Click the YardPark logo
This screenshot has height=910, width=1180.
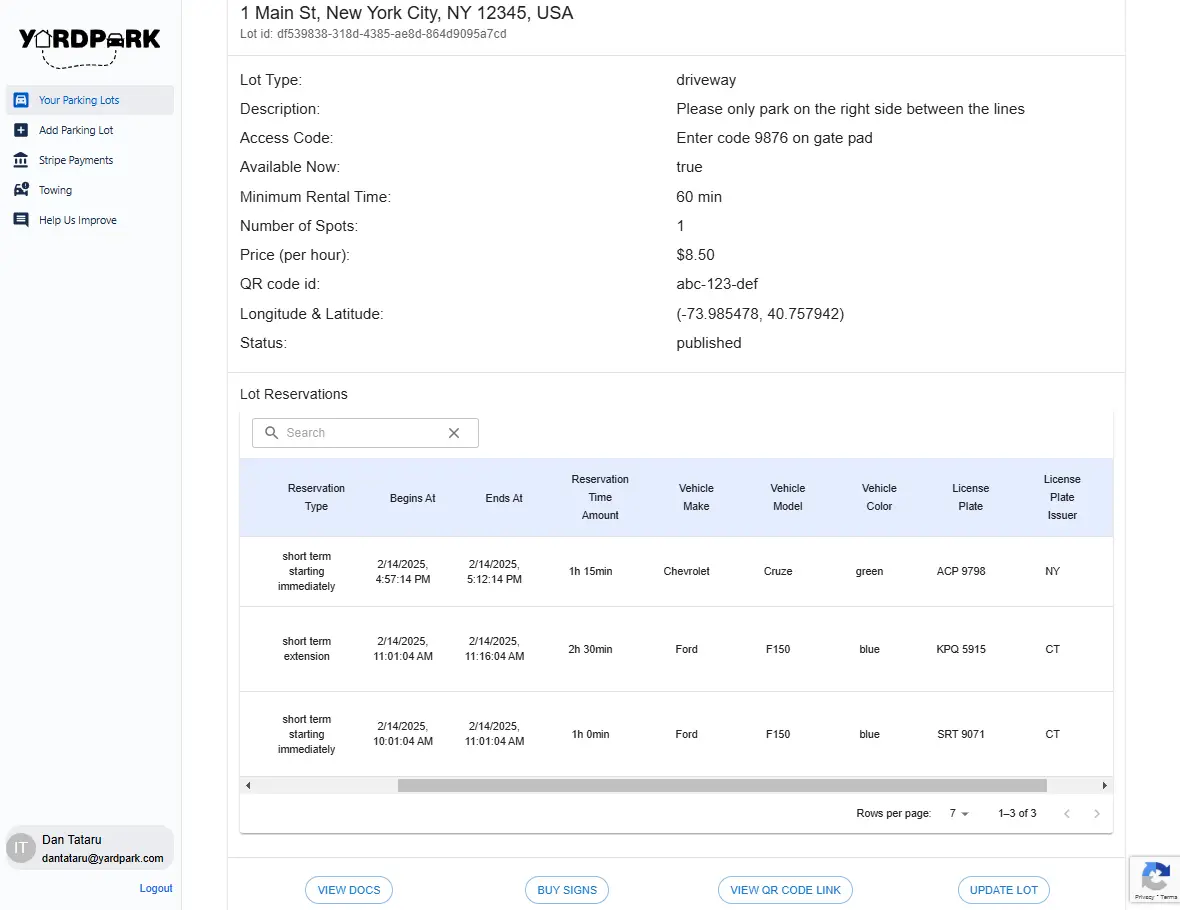point(90,47)
